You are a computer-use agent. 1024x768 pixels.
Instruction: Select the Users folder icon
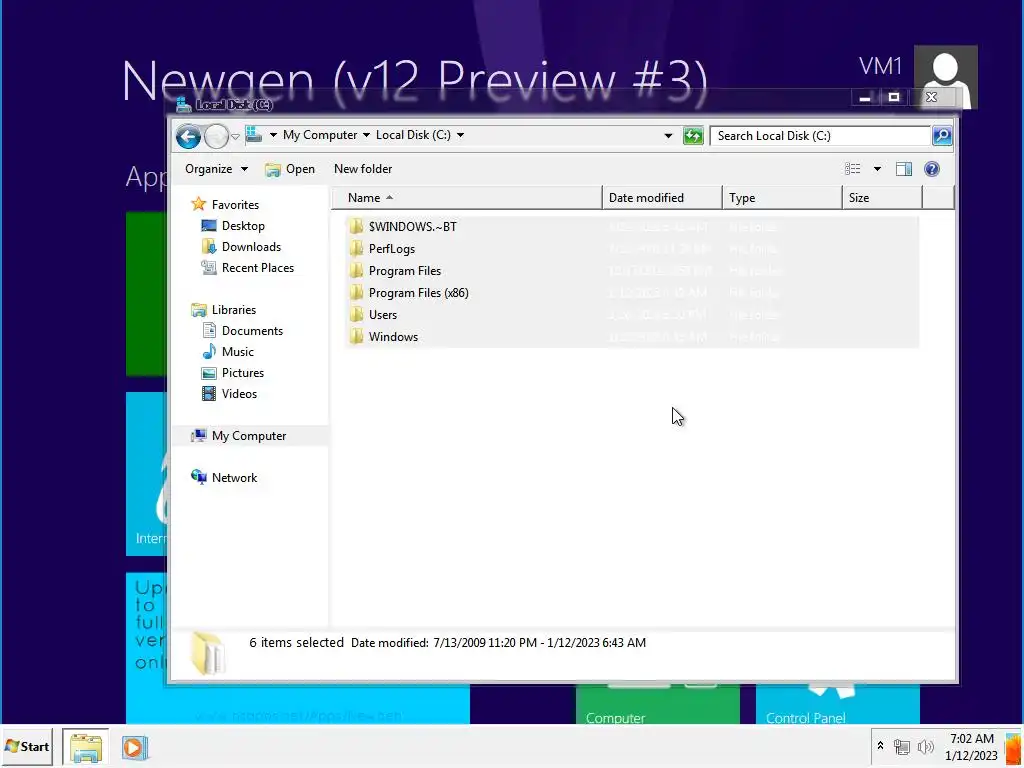[x=356, y=315]
